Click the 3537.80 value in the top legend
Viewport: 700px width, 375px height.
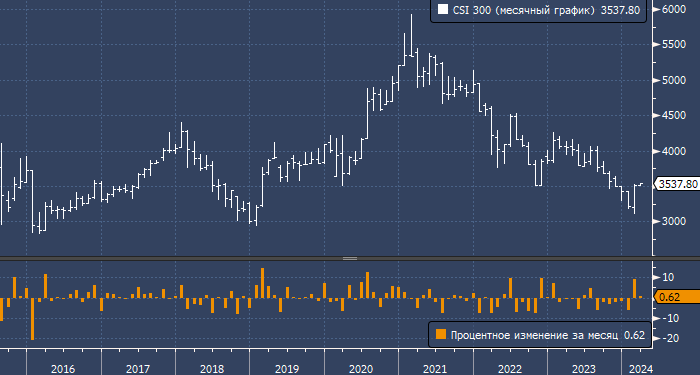click(x=620, y=10)
